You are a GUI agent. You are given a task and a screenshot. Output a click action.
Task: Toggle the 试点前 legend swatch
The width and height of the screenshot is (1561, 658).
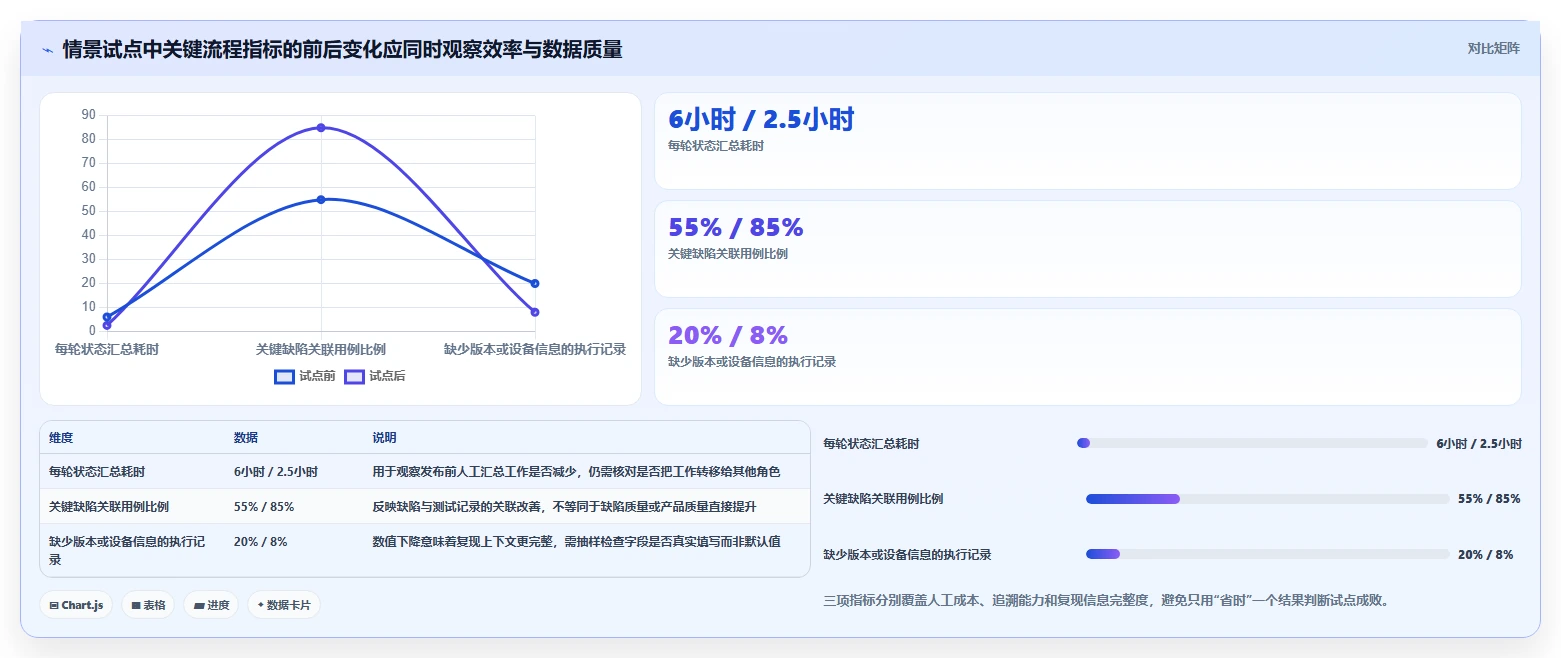tap(284, 376)
